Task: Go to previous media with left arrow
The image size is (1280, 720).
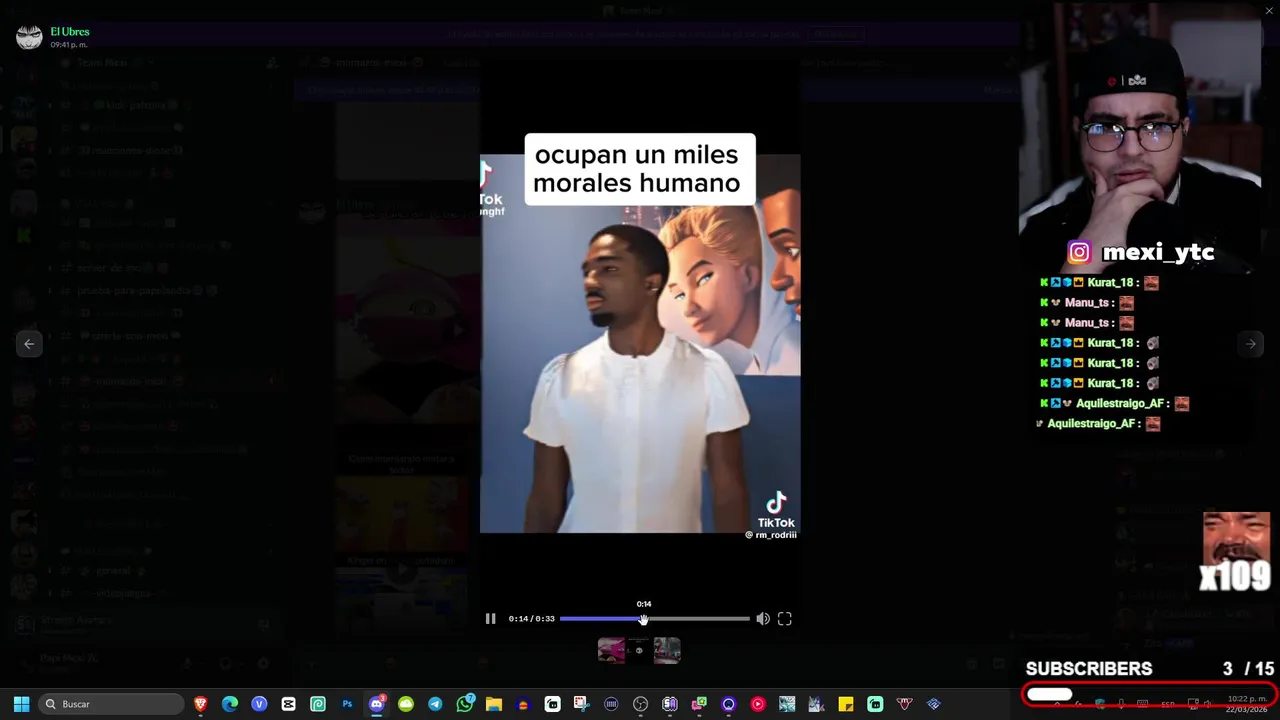Action: pyautogui.click(x=29, y=344)
